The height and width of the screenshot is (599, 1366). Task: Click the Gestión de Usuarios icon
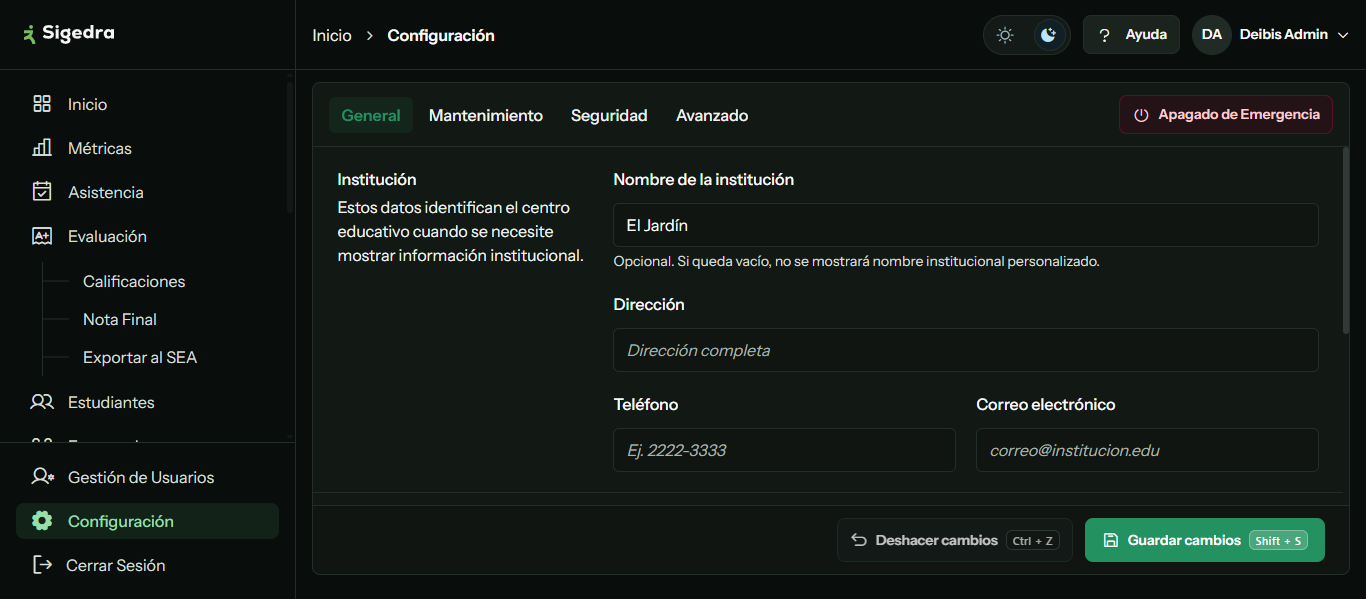point(42,477)
